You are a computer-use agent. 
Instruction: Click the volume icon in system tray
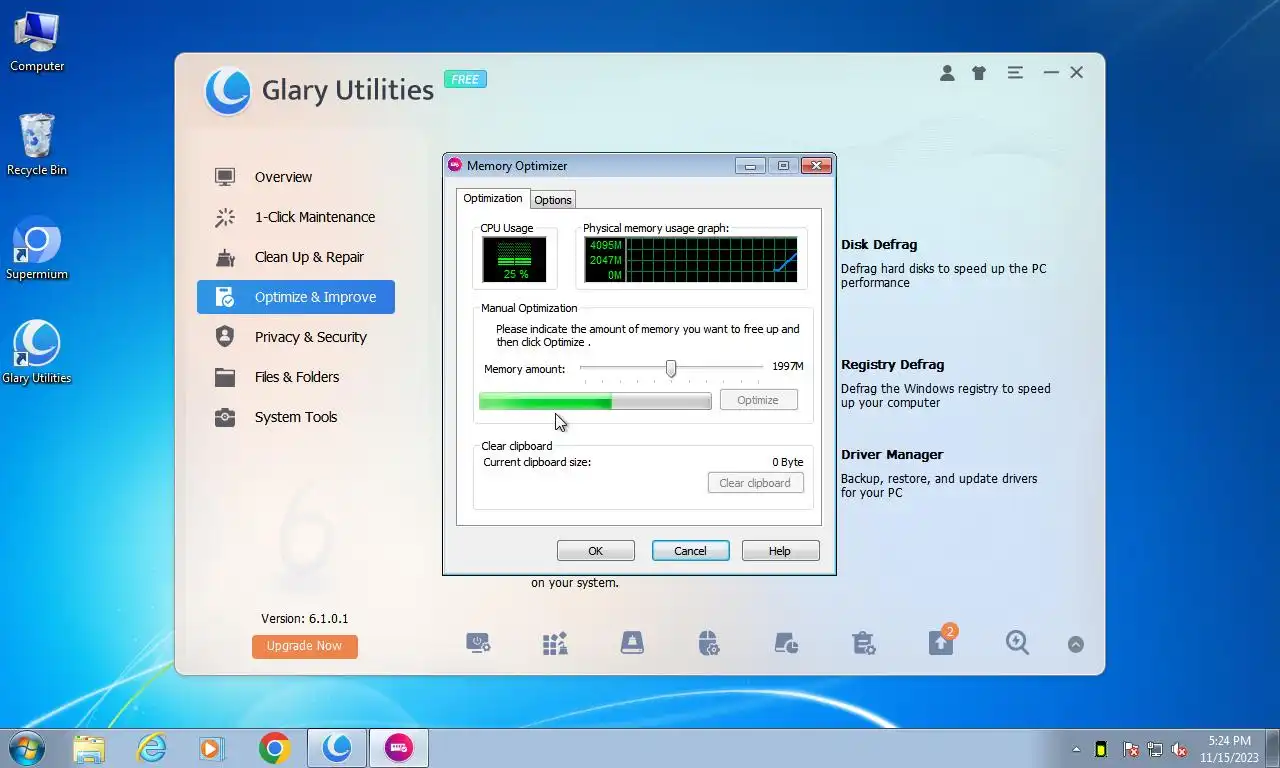[1179, 749]
